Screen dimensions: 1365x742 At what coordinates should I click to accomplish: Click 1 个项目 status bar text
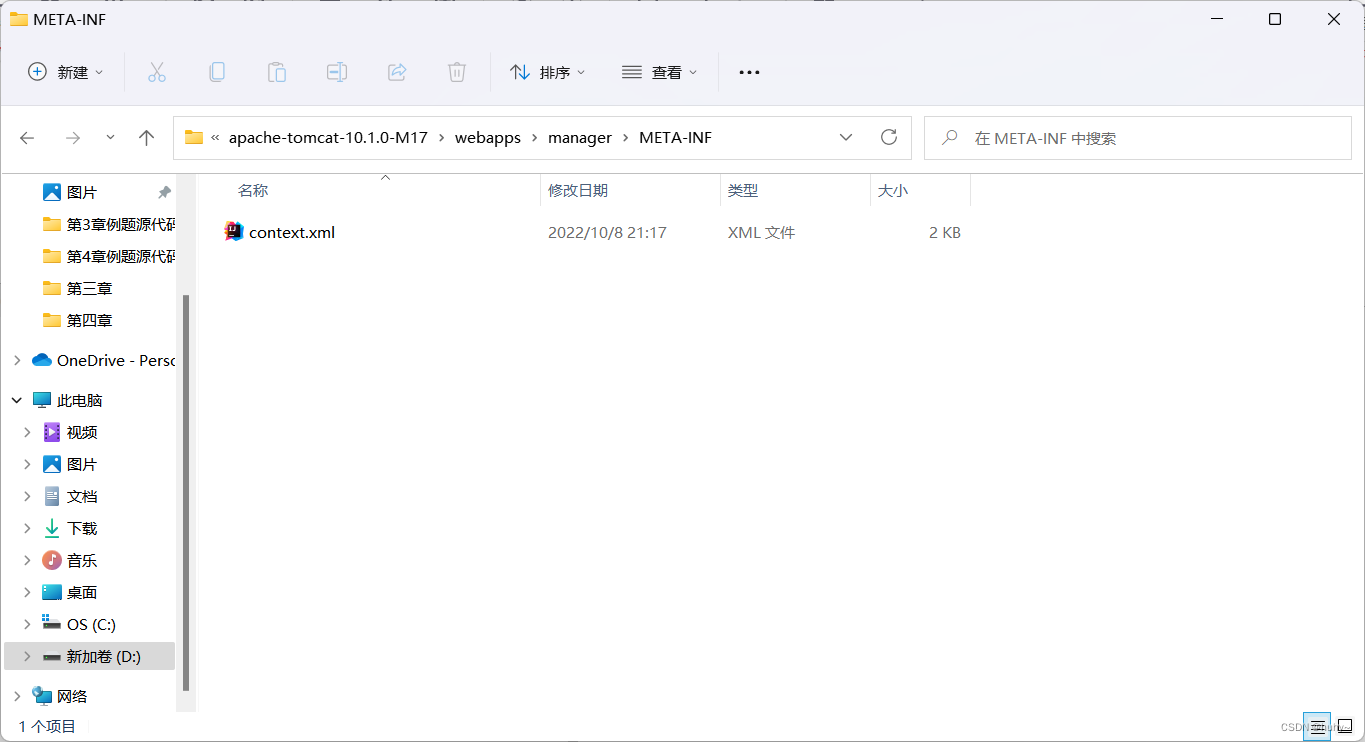47,727
